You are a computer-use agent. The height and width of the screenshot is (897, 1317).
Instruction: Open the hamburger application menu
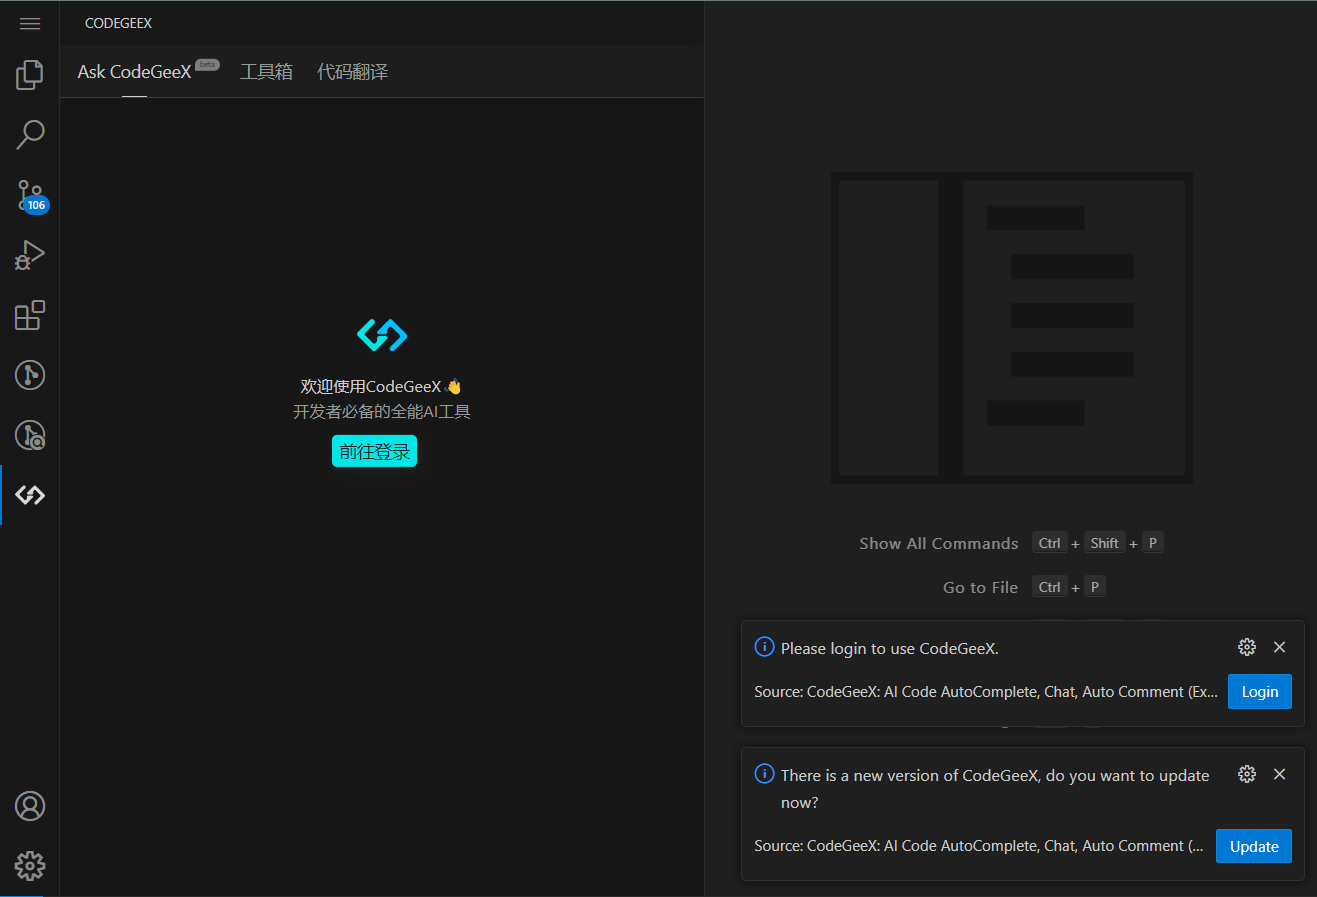tap(30, 23)
